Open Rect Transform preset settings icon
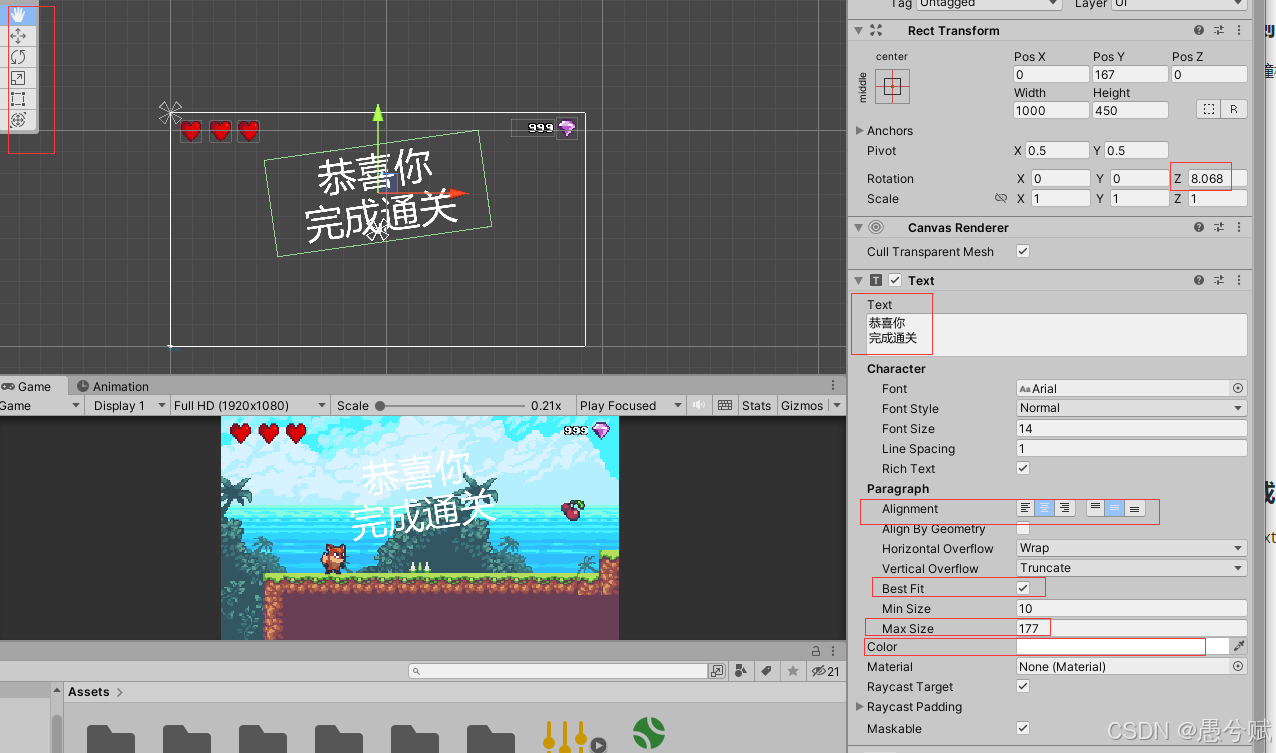 pos(1219,31)
